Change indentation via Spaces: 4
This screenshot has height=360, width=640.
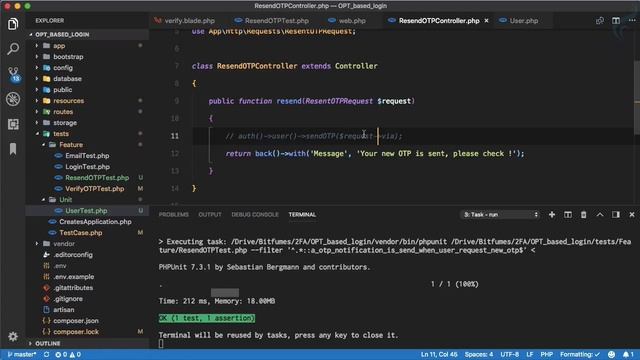[x=479, y=355]
